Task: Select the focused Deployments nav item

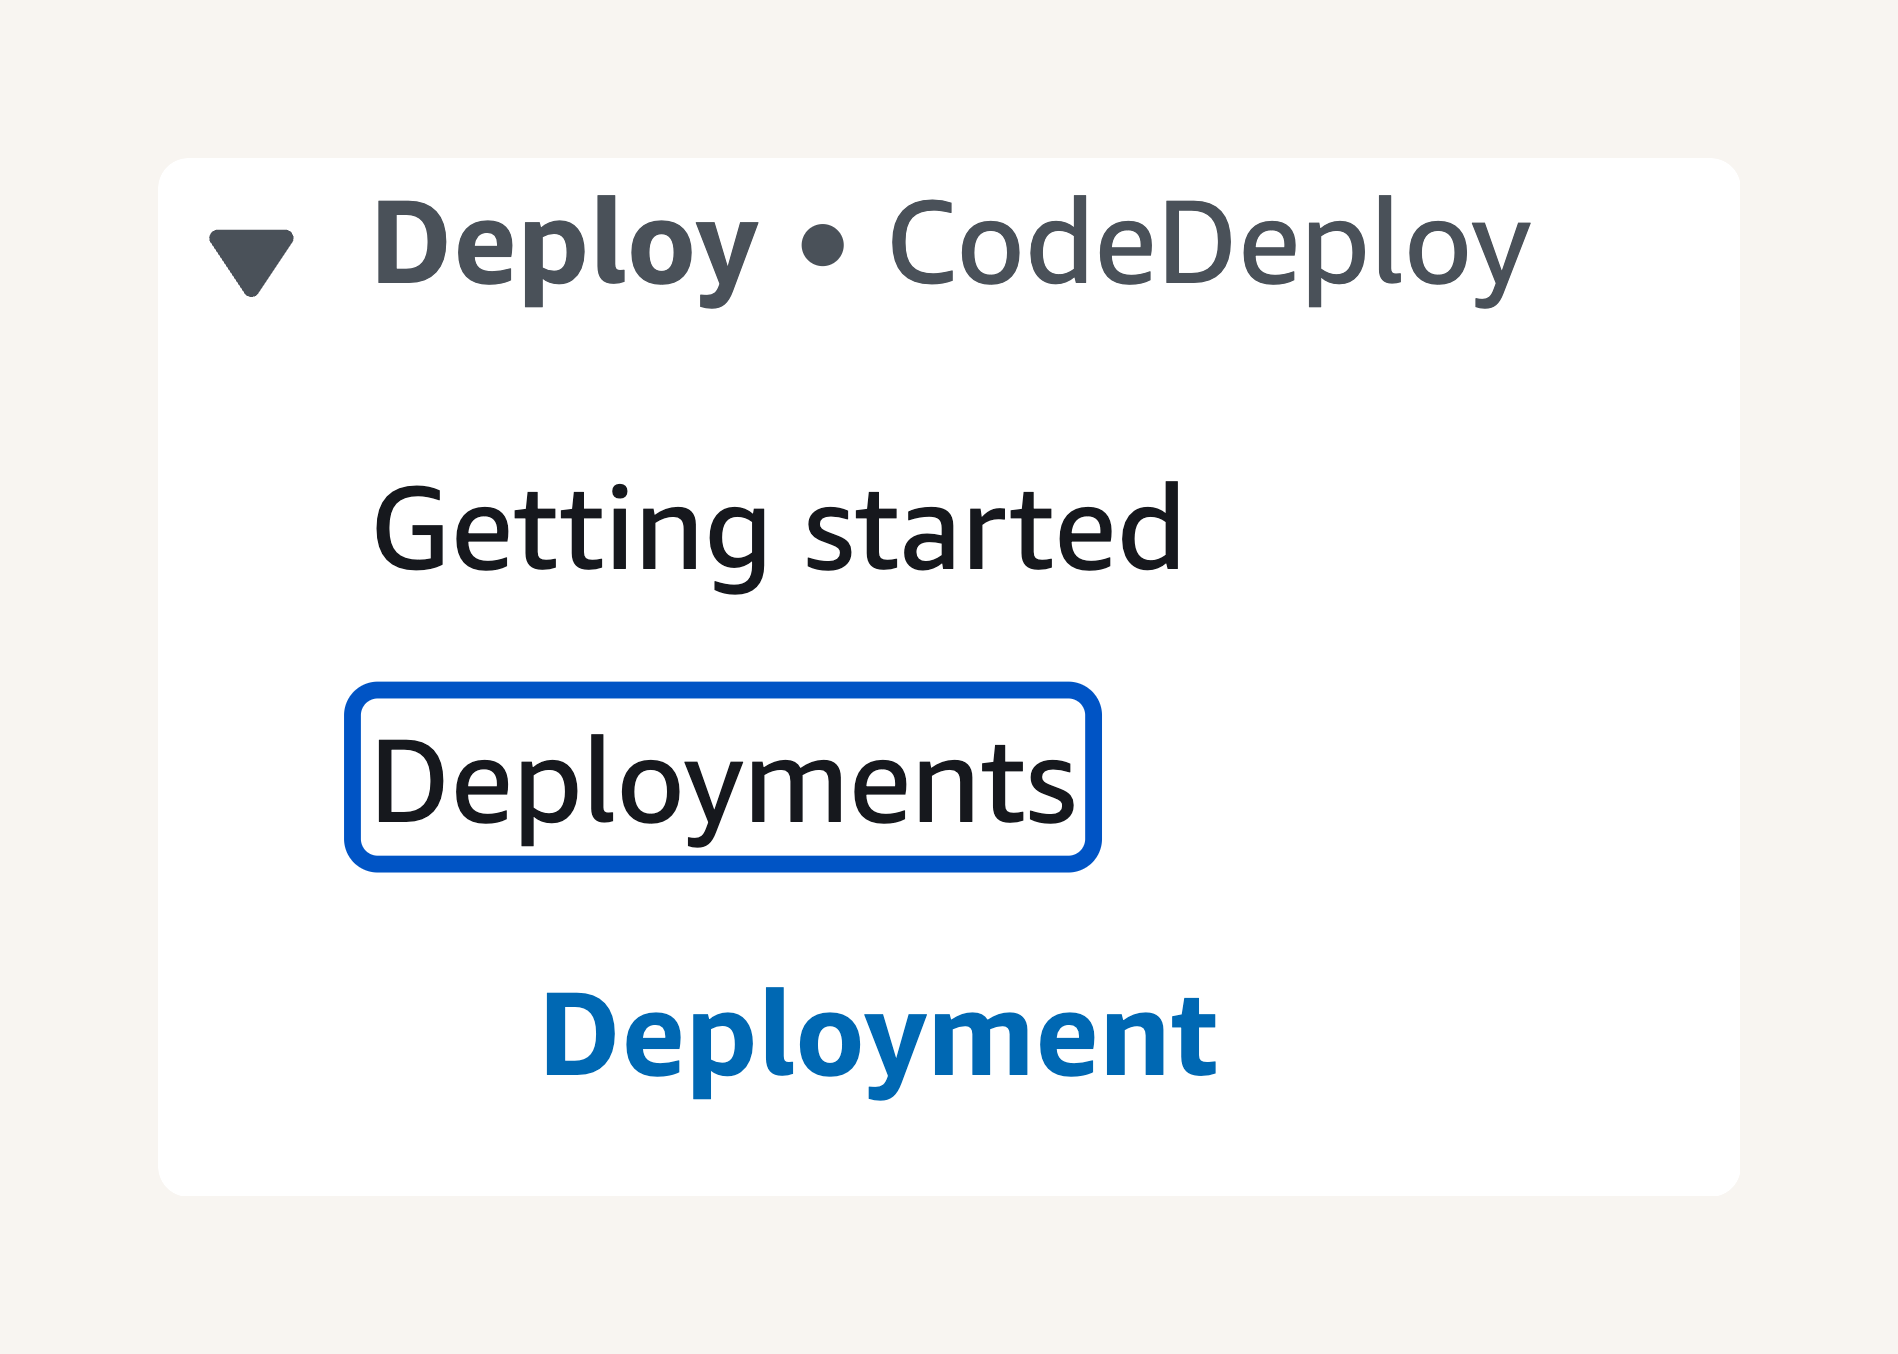Action: pos(723,777)
